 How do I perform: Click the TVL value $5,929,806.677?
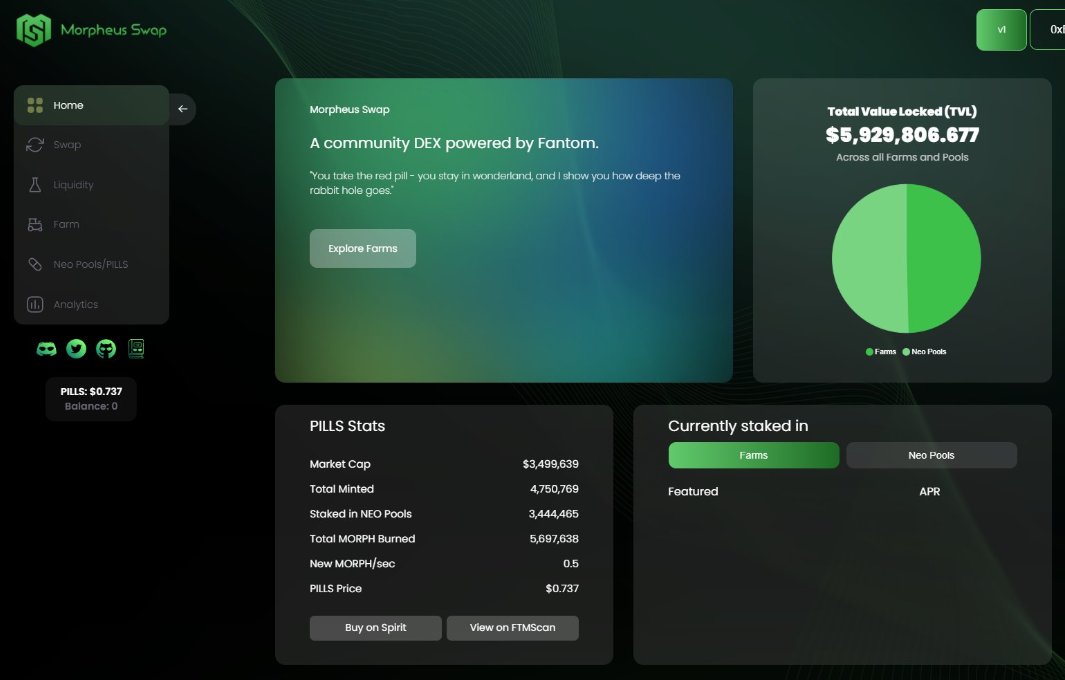(902, 135)
